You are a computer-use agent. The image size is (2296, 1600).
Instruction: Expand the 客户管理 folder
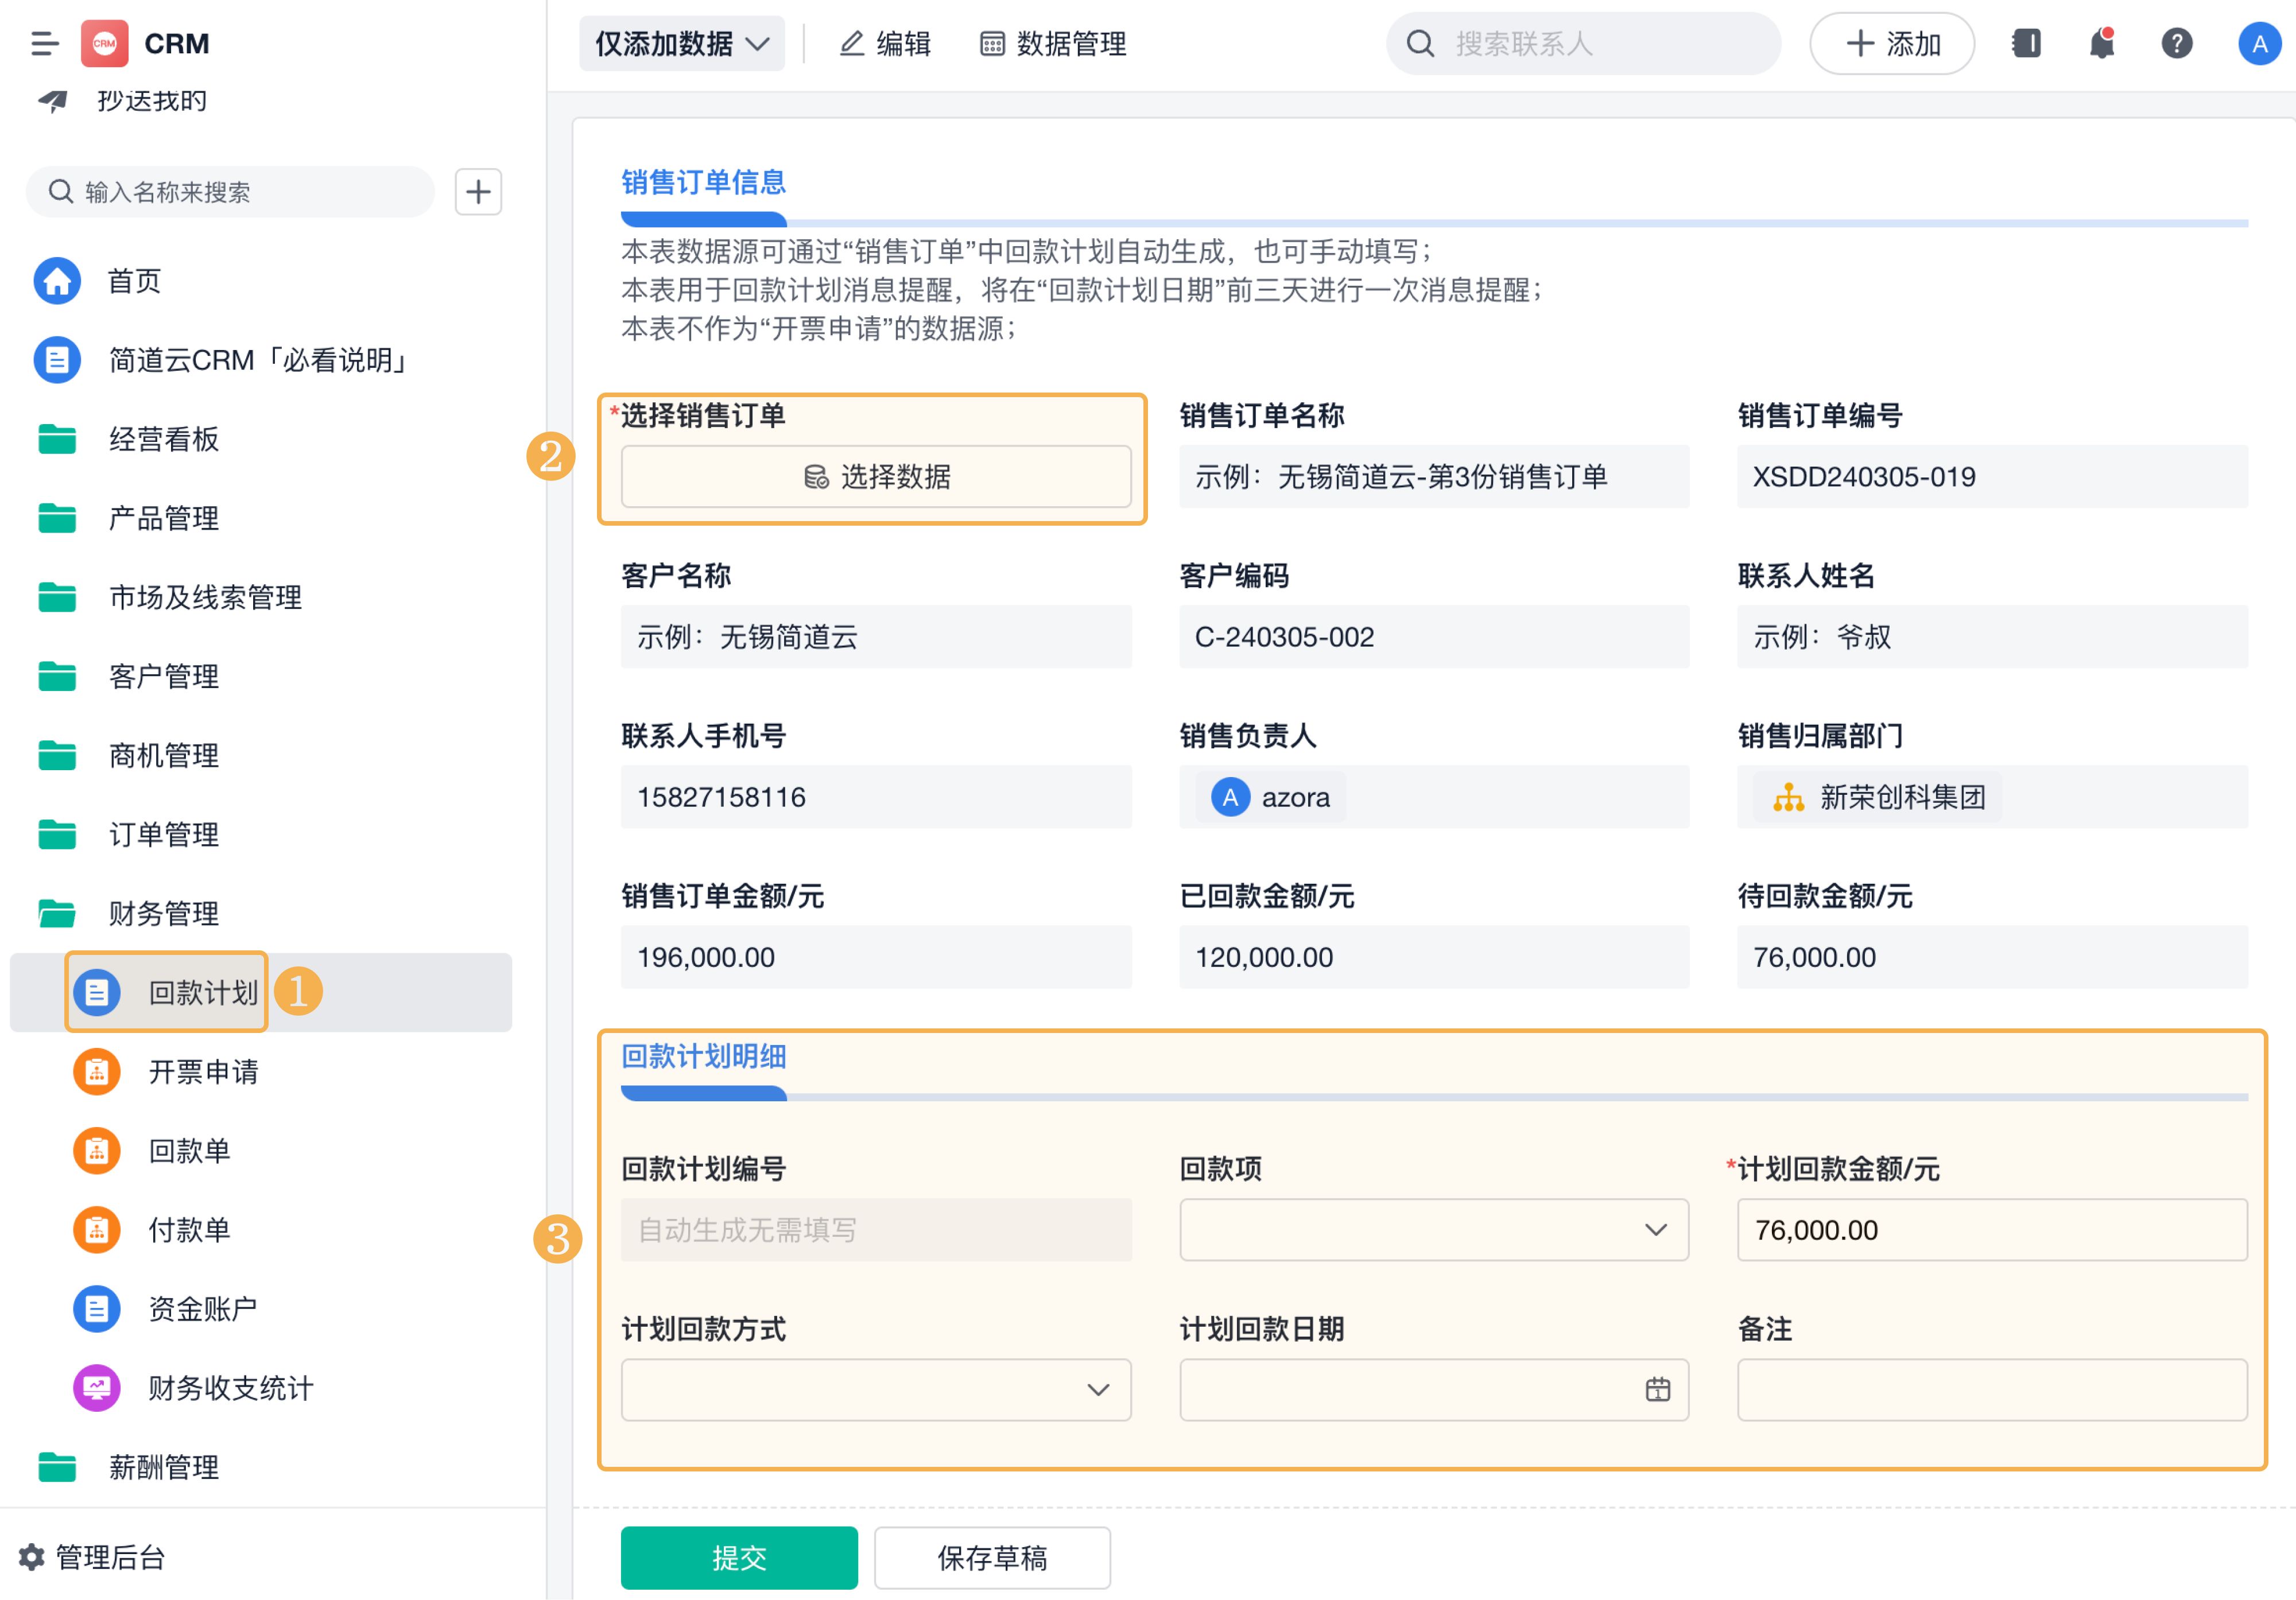164,676
